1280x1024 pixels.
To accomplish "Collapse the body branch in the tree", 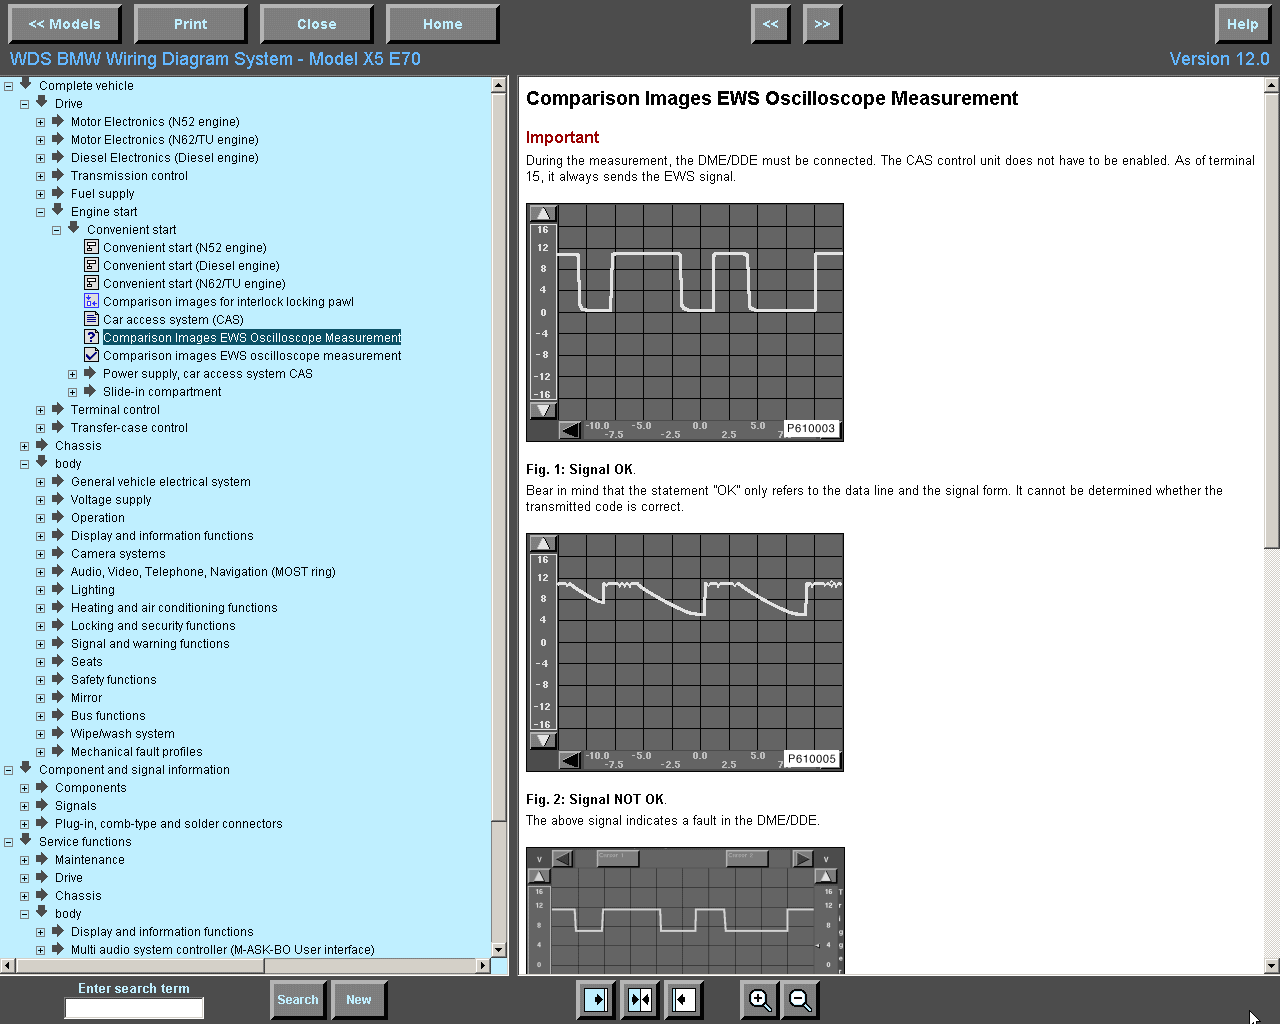I will 23,463.
